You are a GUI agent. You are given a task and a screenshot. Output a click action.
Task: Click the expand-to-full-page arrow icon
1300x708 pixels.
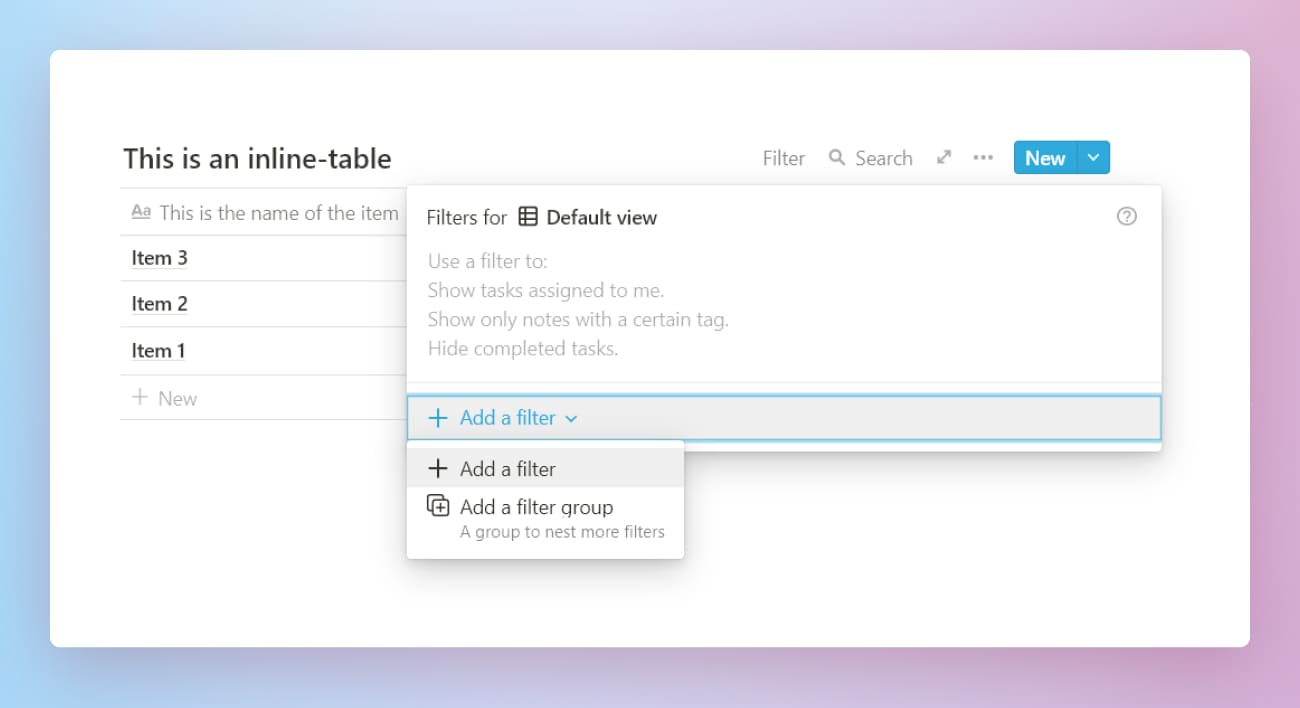943,157
